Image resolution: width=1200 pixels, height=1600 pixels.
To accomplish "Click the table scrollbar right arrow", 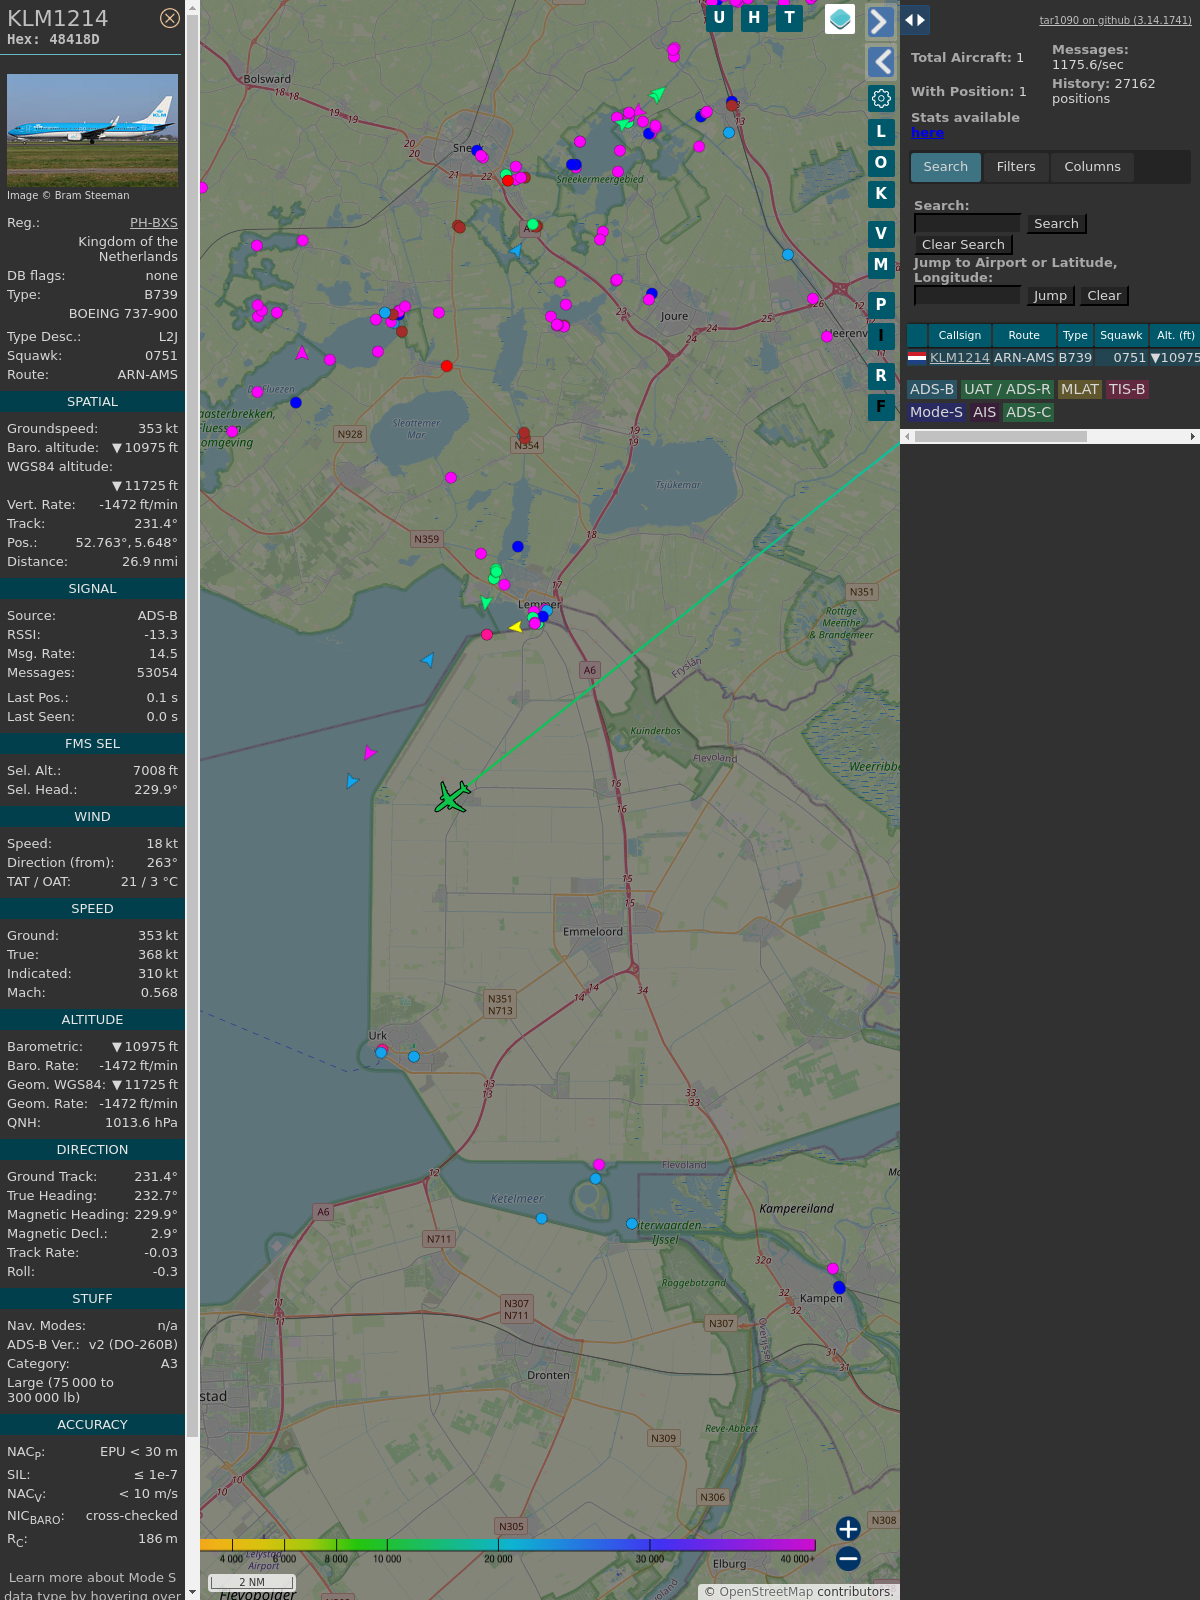I will 1193,437.
